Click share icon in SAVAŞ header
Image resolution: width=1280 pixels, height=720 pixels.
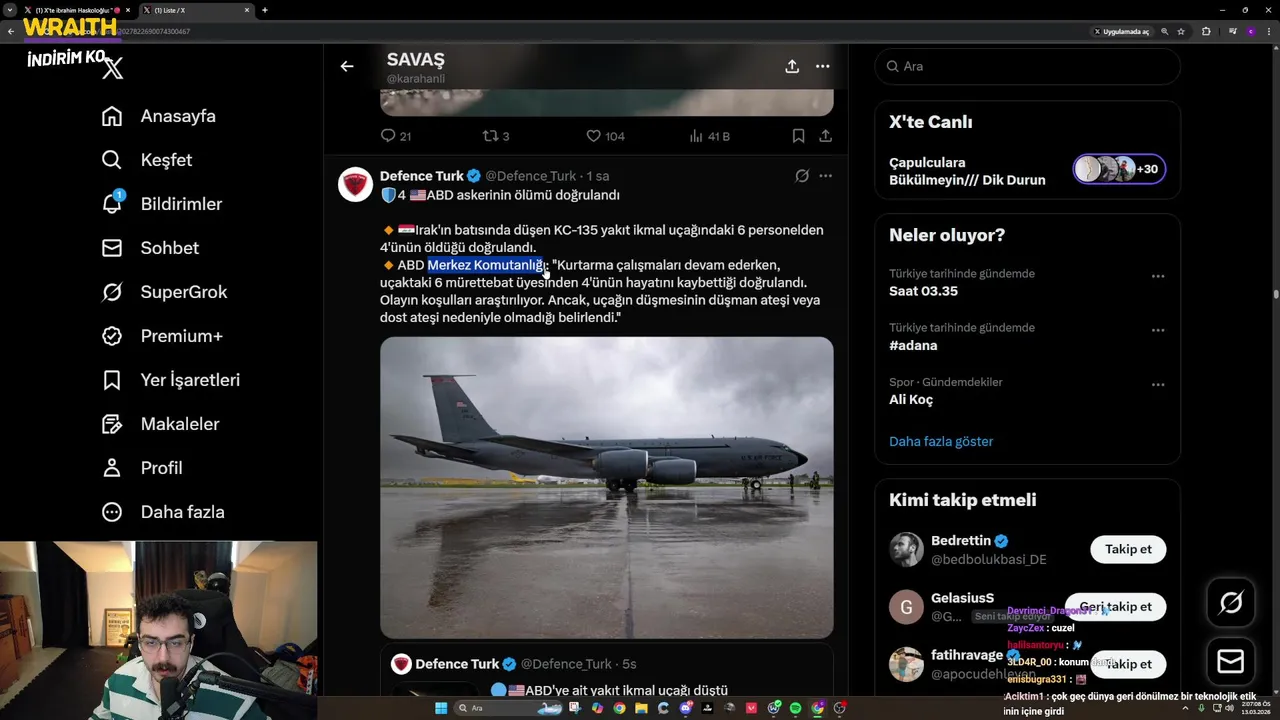click(x=792, y=66)
